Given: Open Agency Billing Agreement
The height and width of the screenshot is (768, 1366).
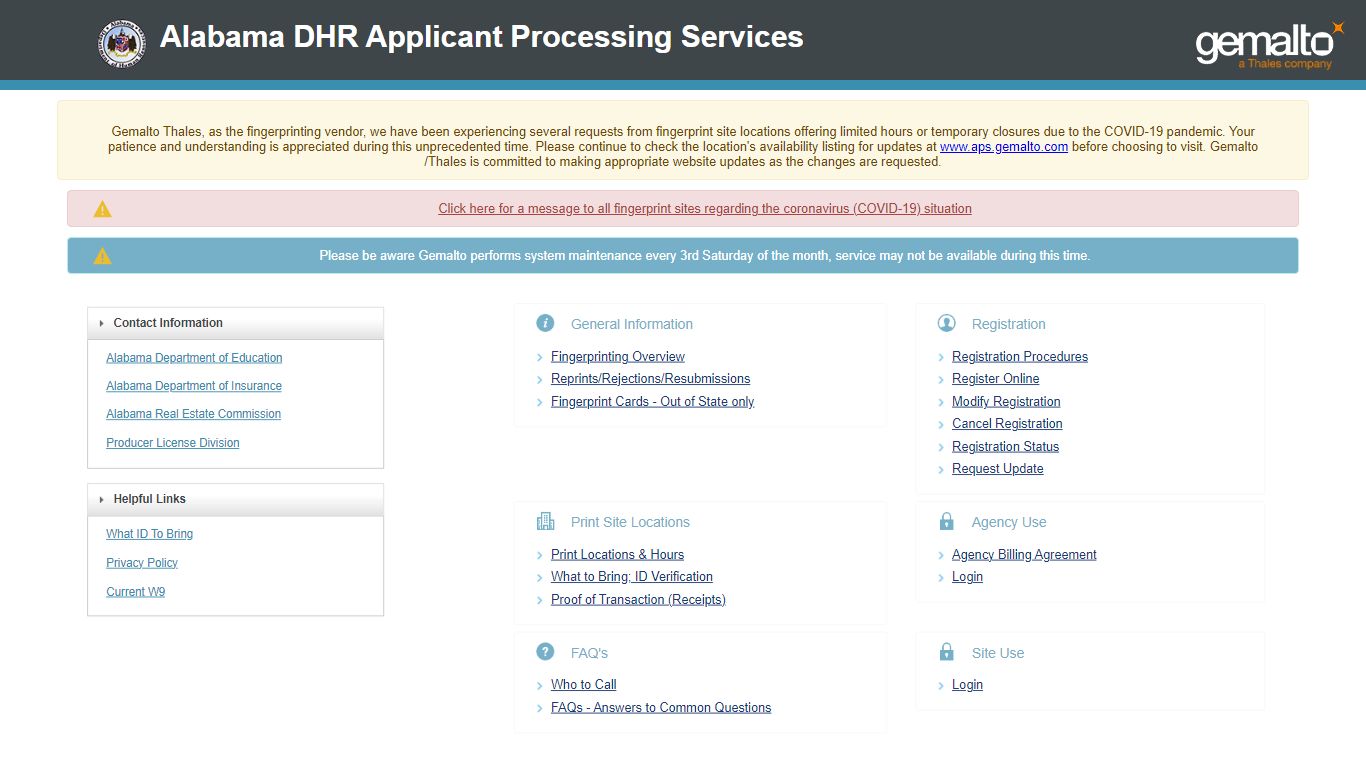Looking at the screenshot, I should [1024, 554].
